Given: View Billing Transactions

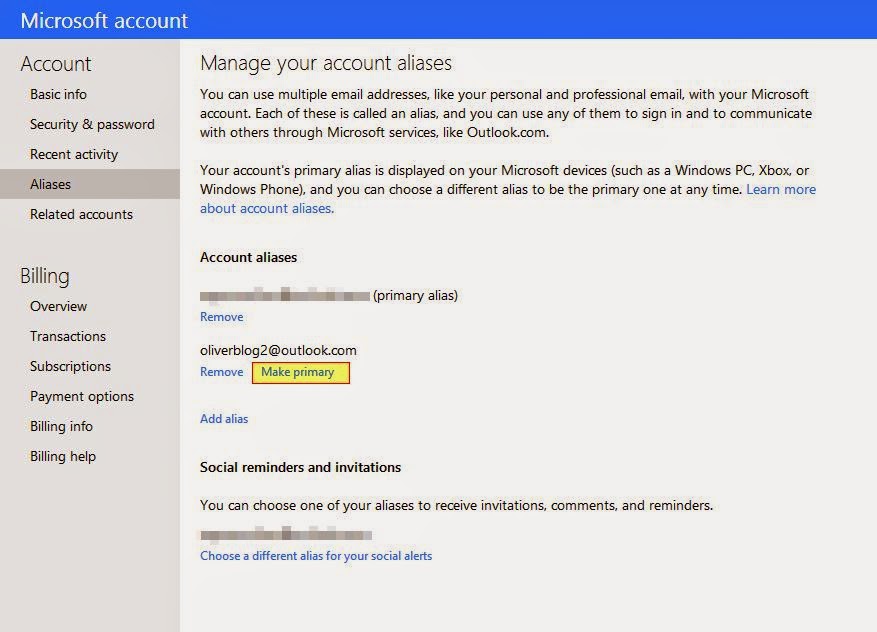Looking at the screenshot, I should [68, 336].
